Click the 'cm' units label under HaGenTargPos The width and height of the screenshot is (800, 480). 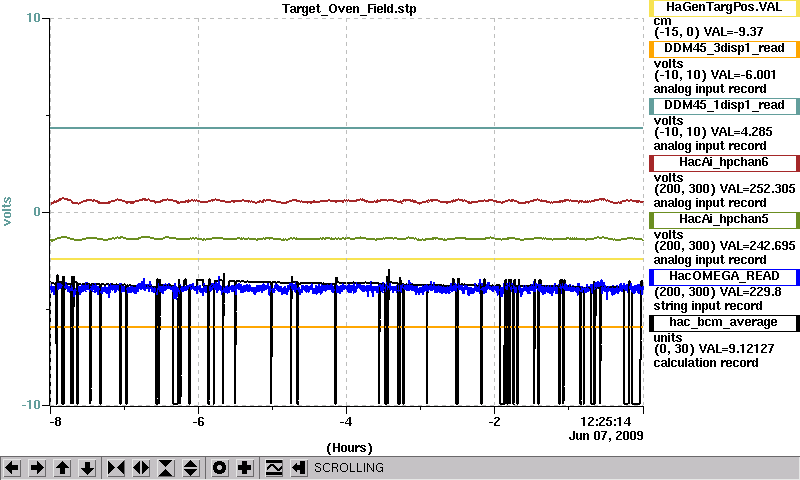pos(662,21)
